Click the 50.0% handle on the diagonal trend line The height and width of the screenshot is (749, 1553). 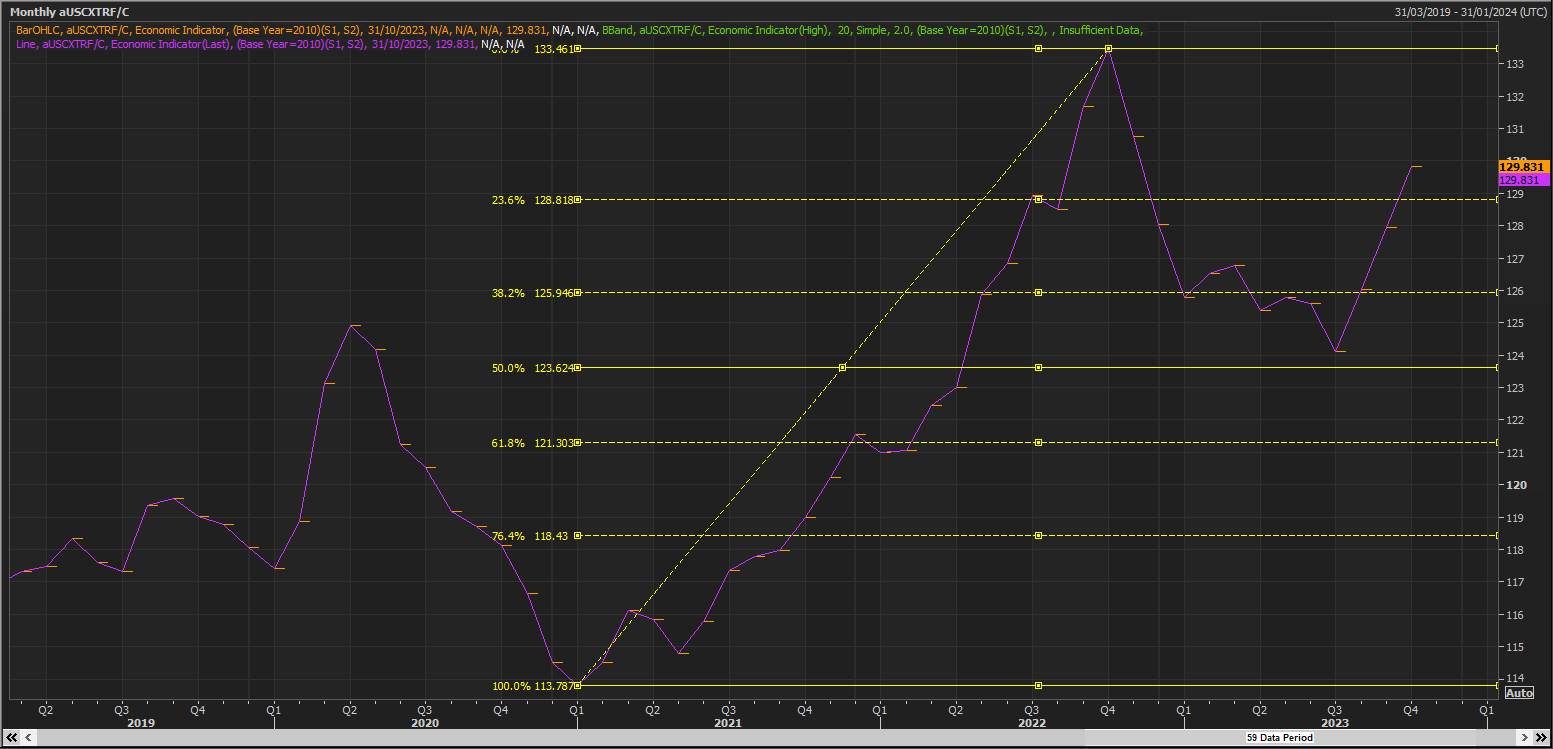(x=842, y=367)
